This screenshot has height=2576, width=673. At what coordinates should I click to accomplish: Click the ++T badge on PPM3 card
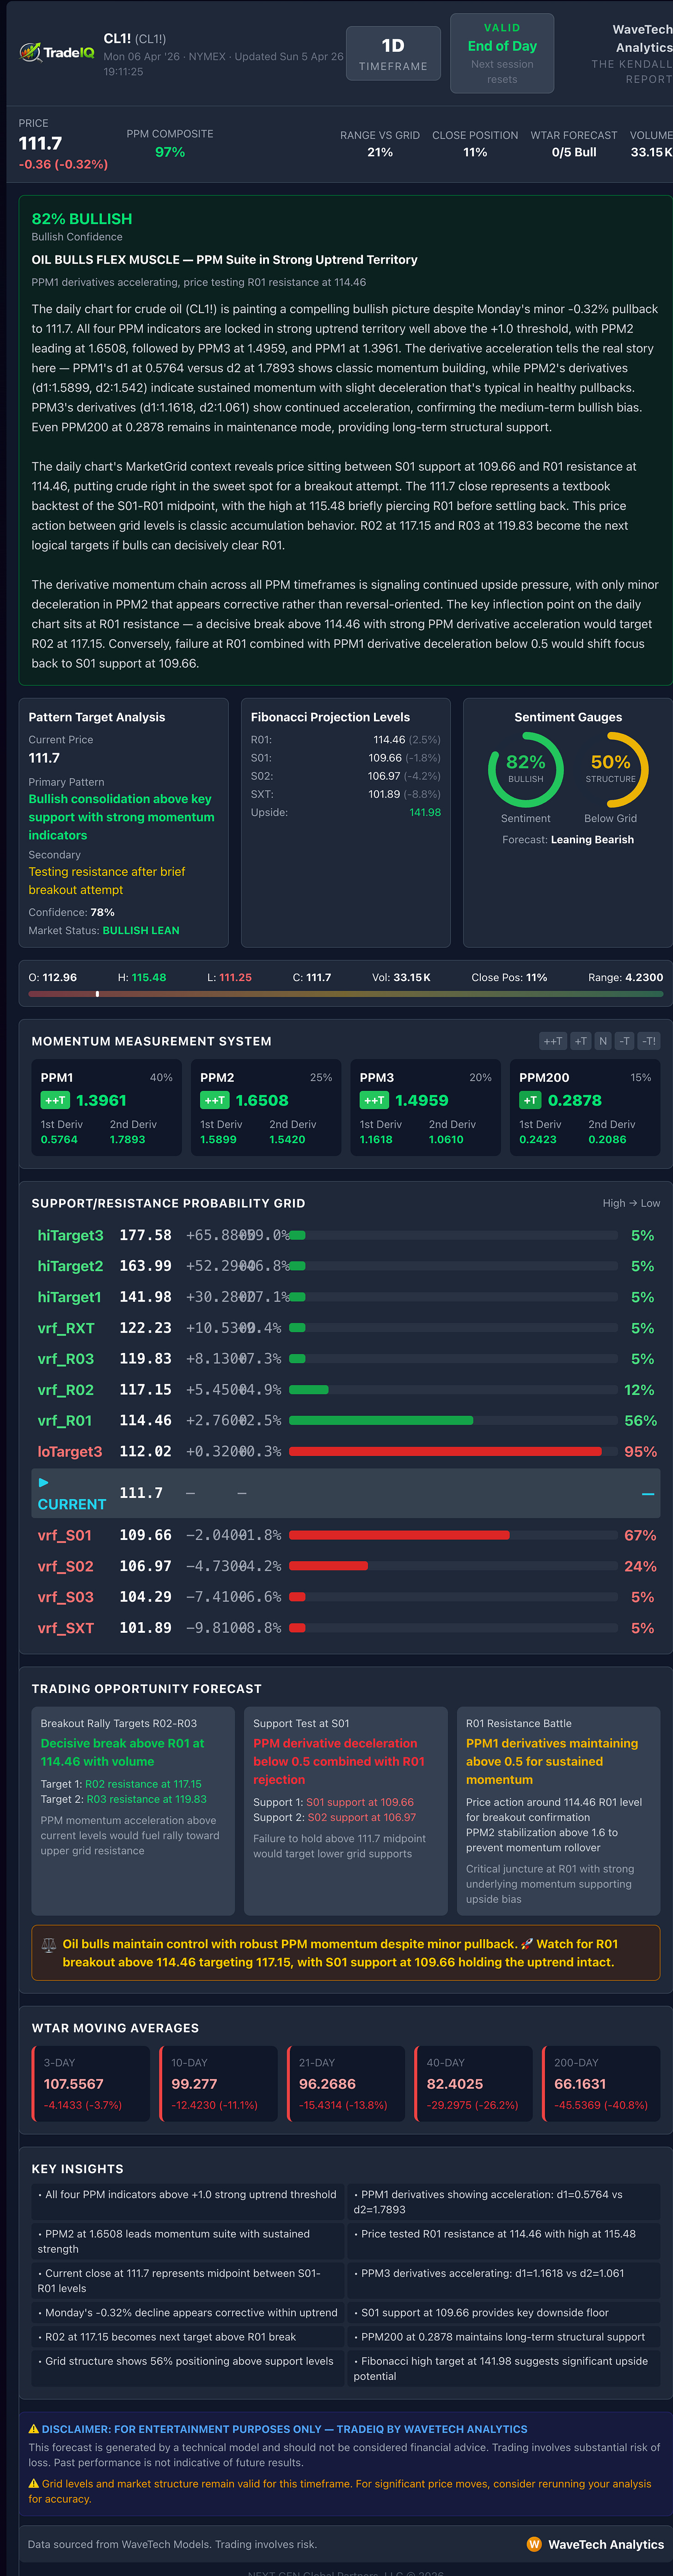tap(374, 1100)
